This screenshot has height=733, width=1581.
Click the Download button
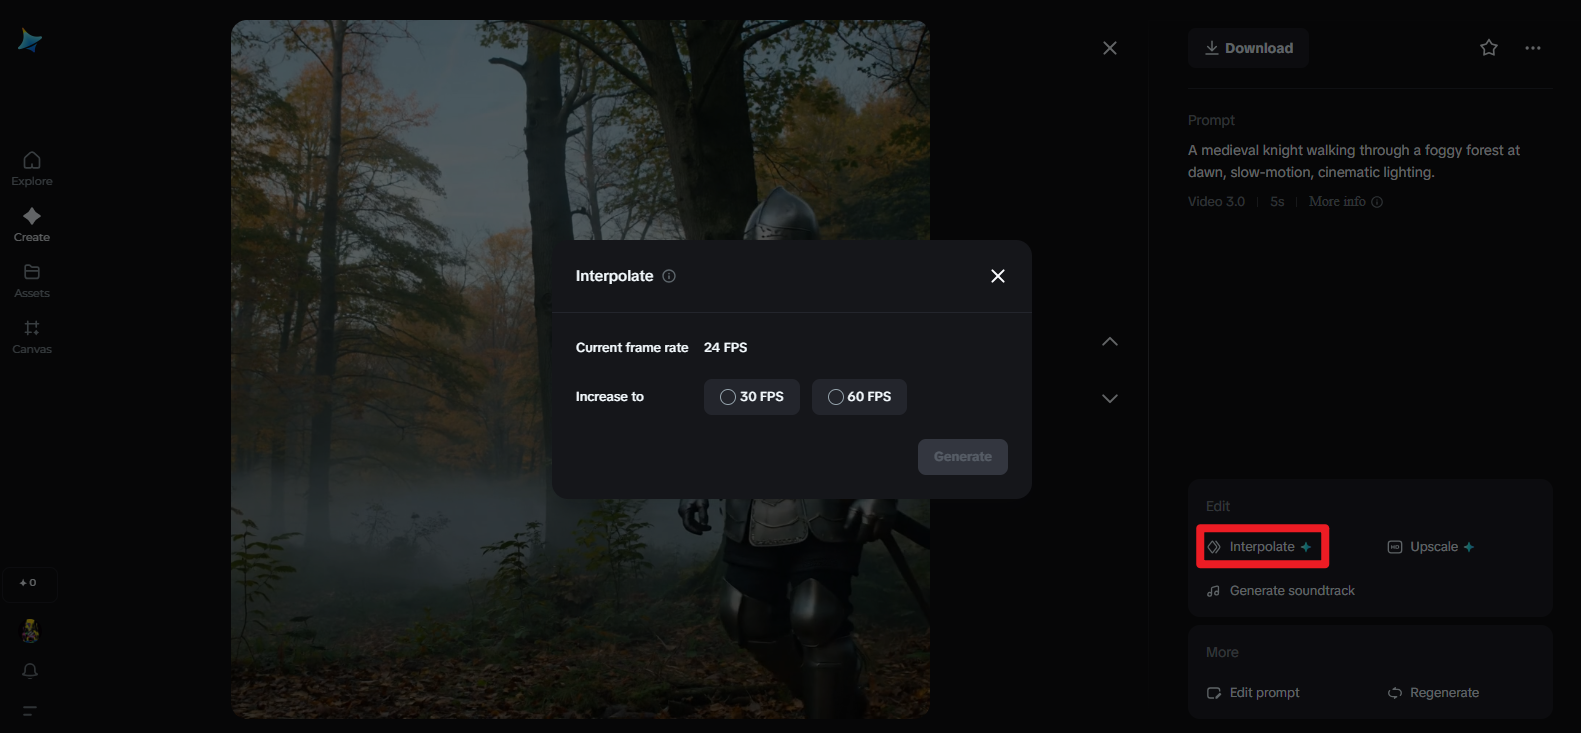(1248, 48)
